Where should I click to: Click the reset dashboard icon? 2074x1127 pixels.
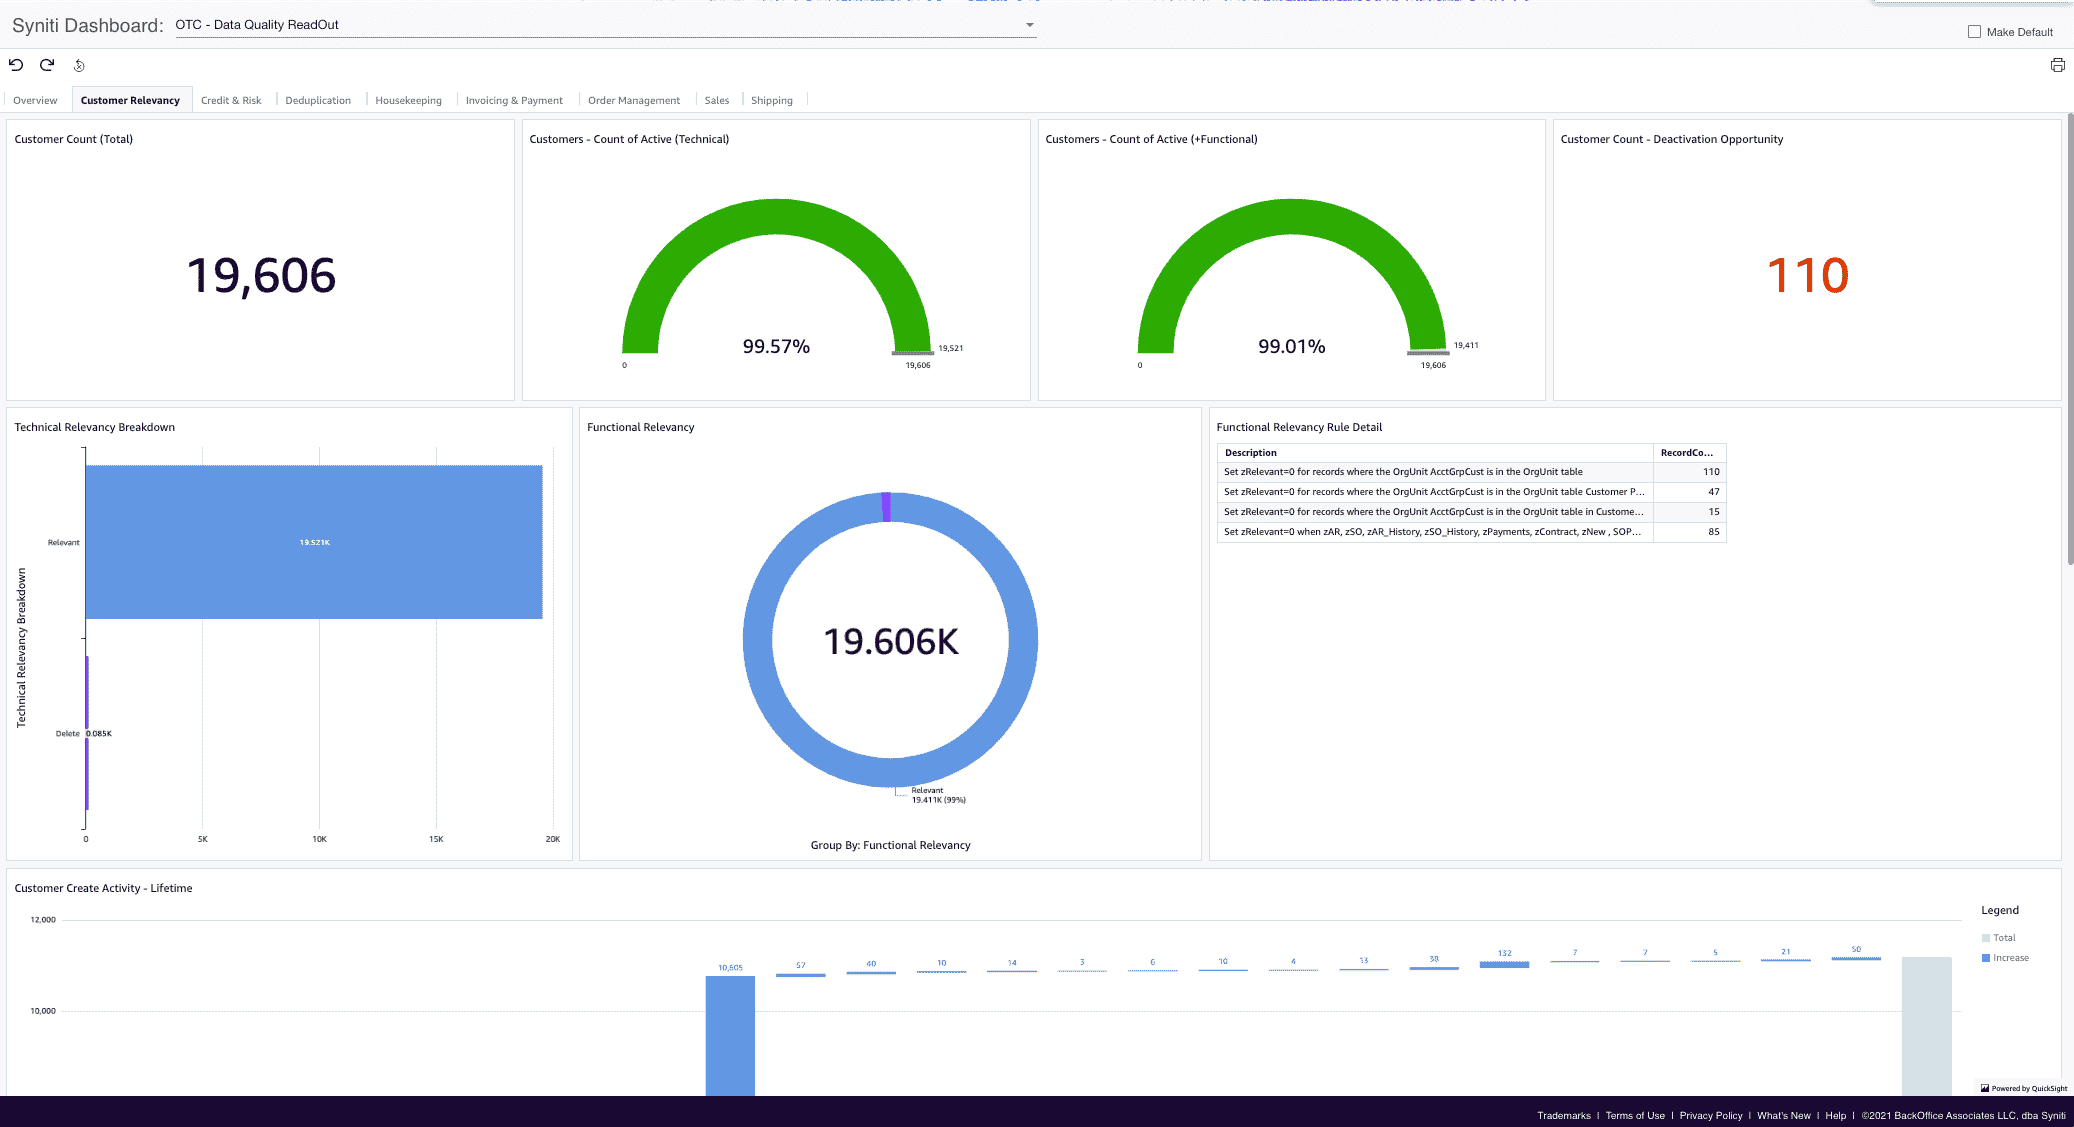(x=79, y=66)
